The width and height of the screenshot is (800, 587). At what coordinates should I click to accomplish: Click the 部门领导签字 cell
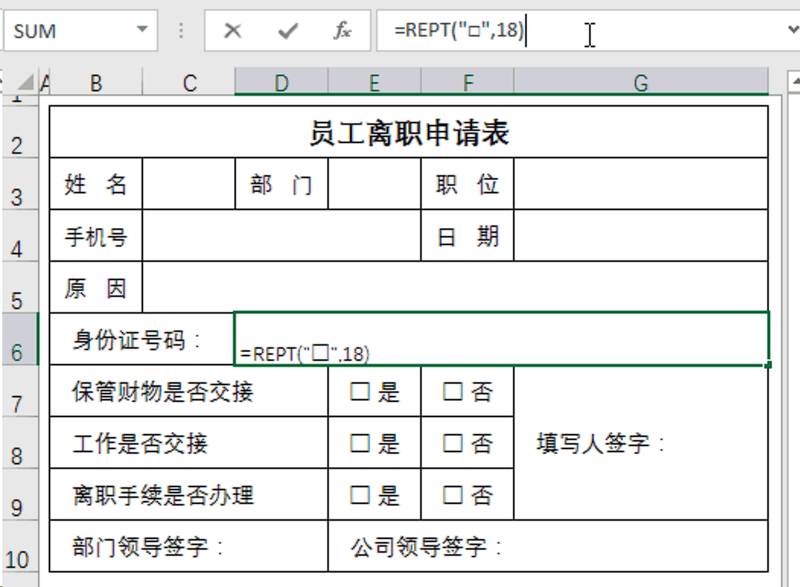pyautogui.click(x=188, y=546)
